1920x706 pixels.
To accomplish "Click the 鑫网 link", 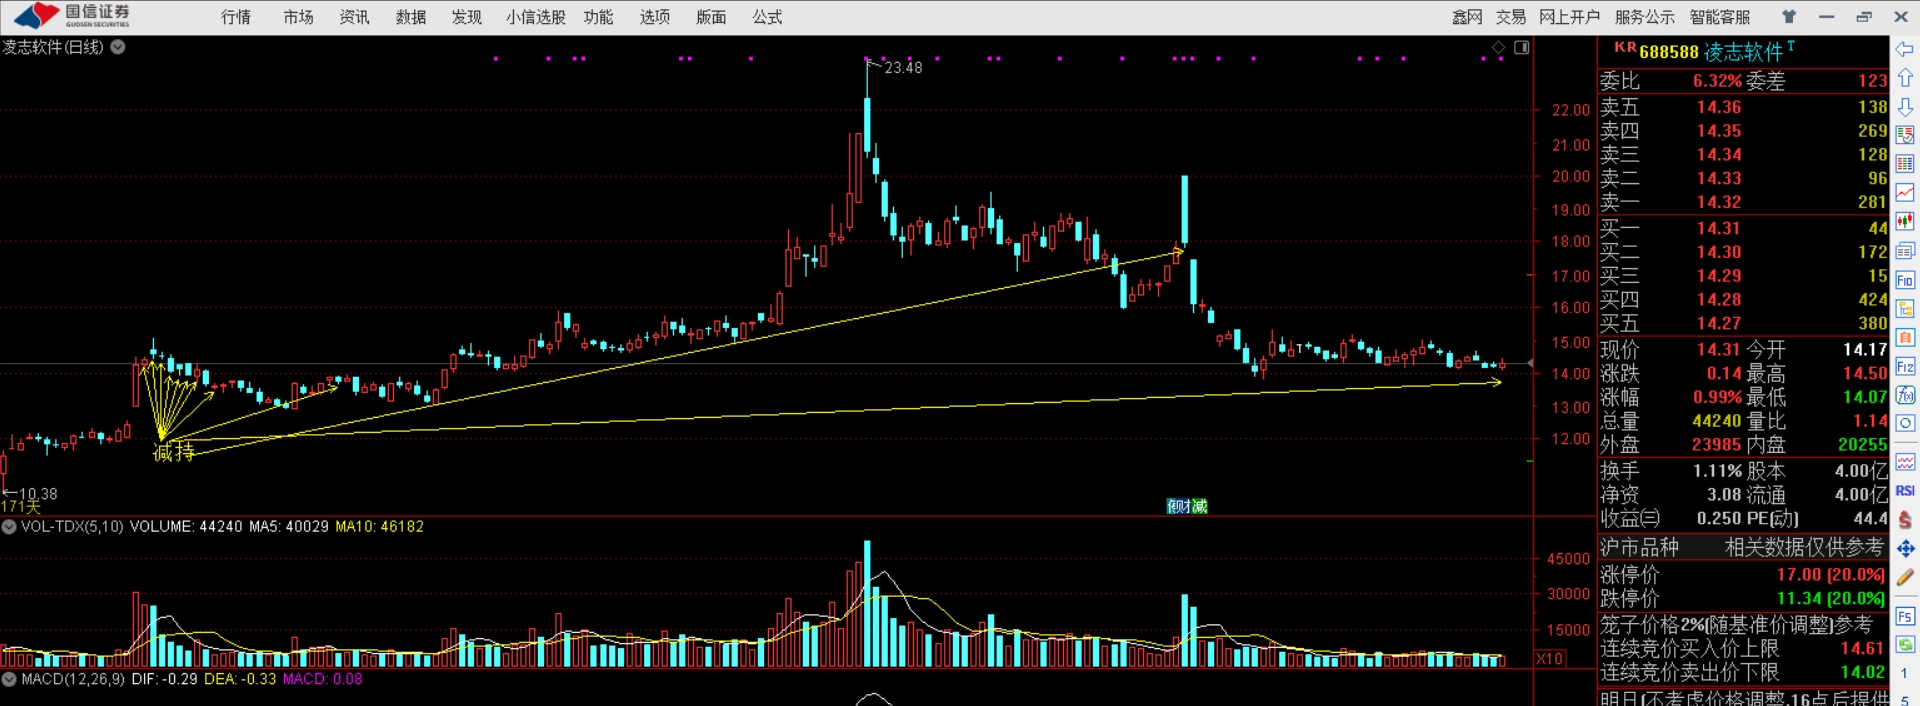I will coord(1467,17).
